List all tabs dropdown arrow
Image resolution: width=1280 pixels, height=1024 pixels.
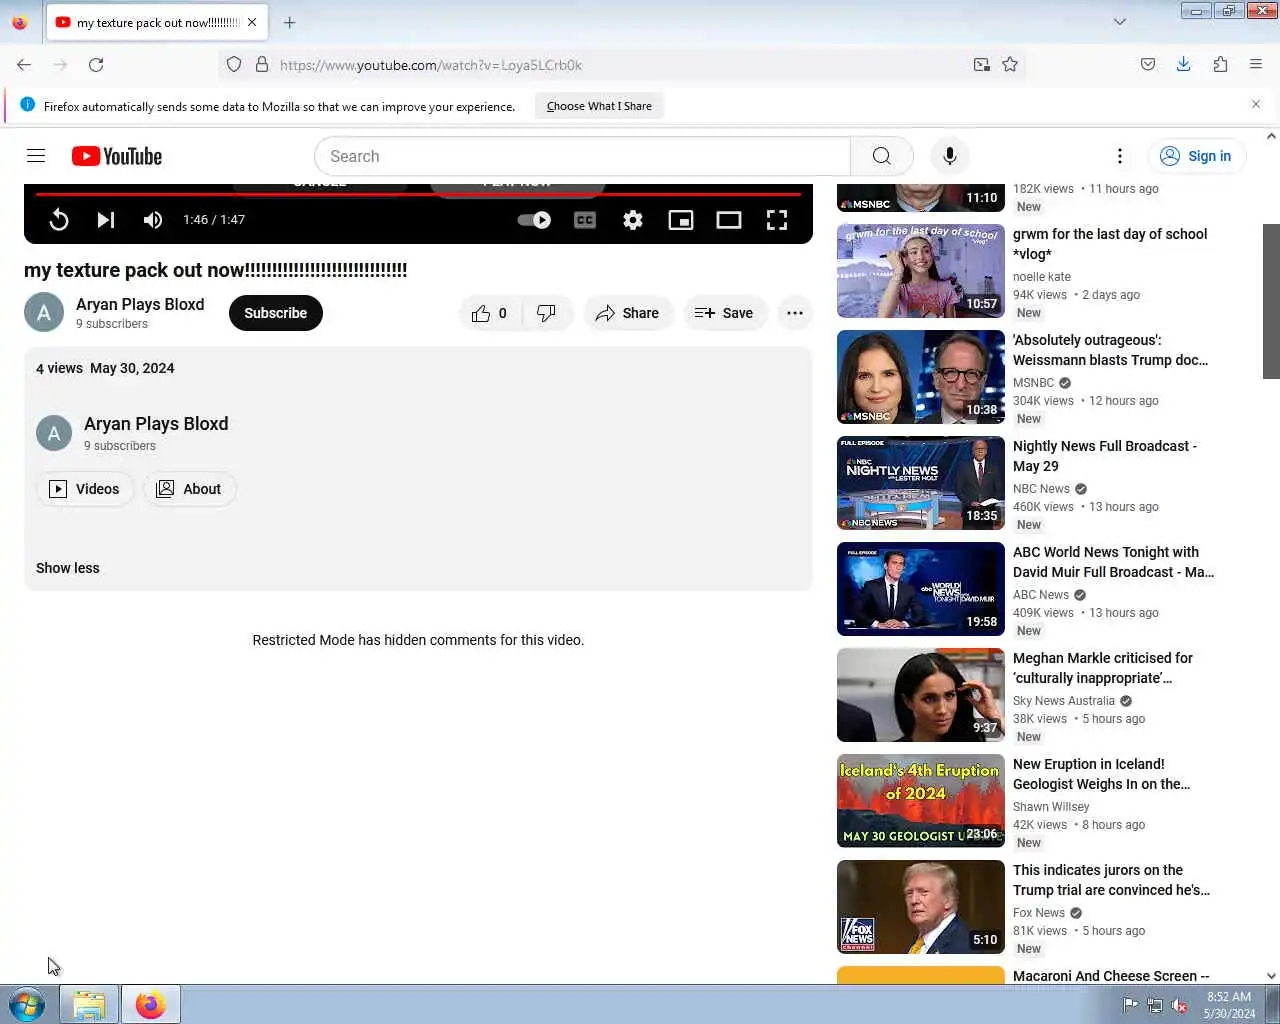[1120, 22]
